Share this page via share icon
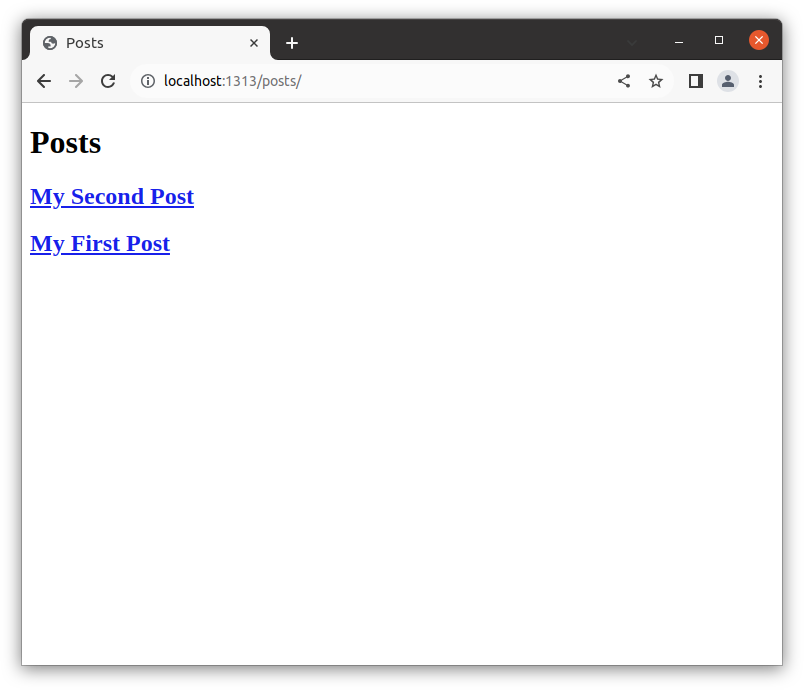This screenshot has height=690, width=804. coord(624,81)
